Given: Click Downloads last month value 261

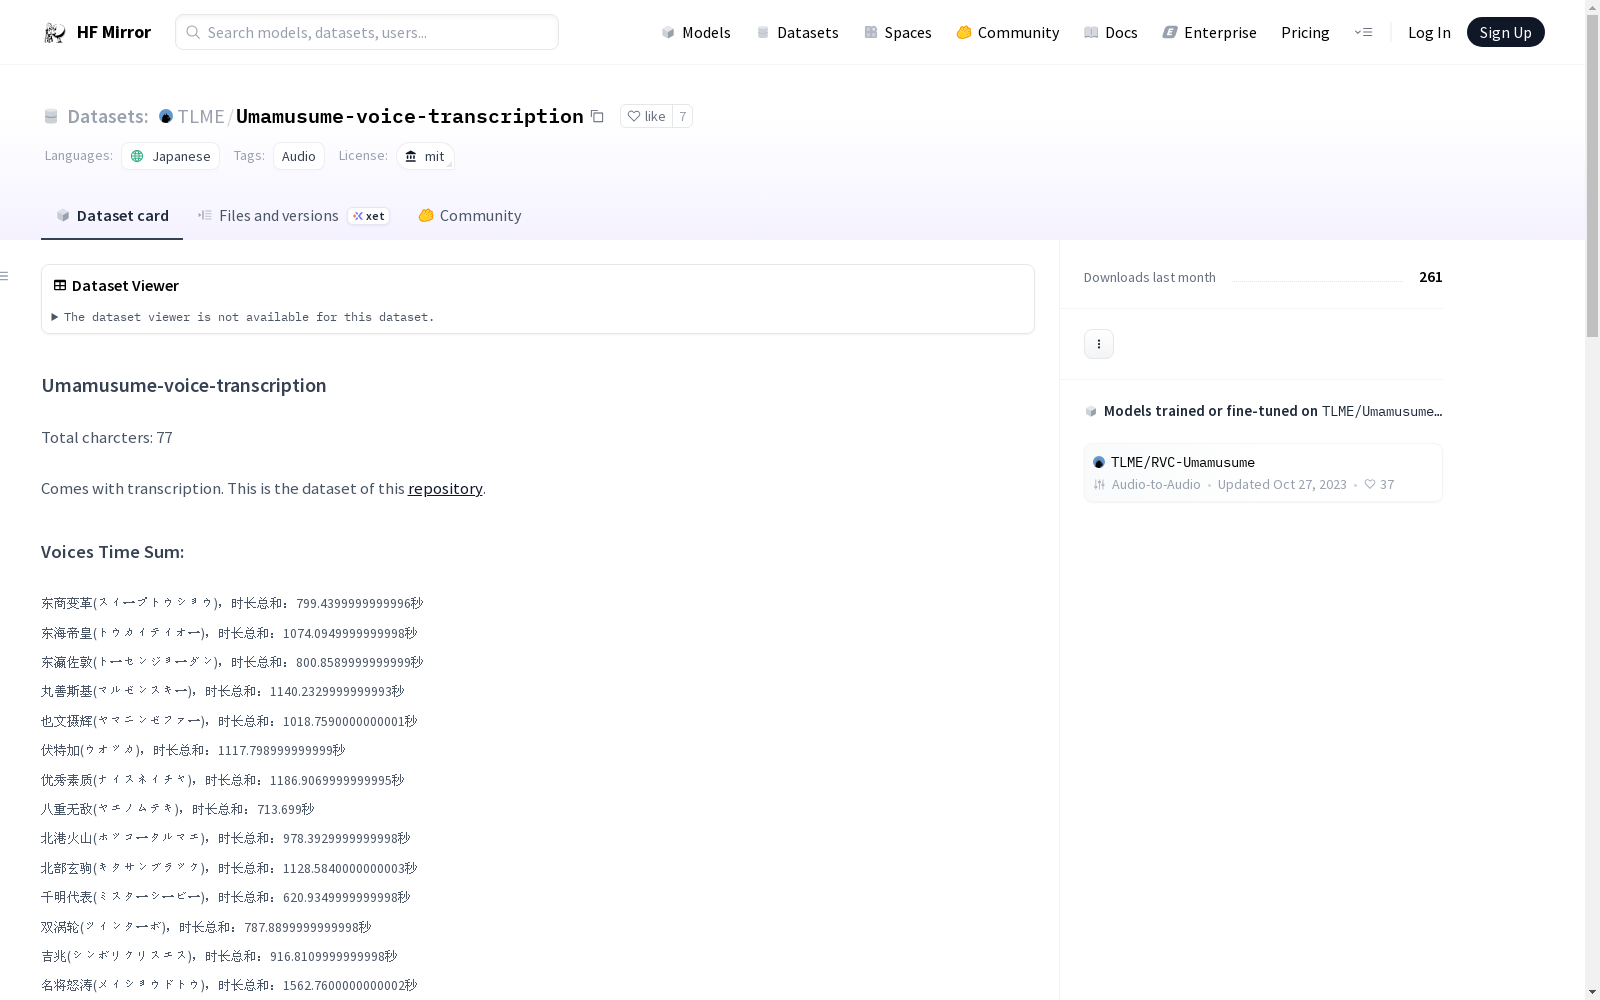Looking at the screenshot, I should [x=1430, y=277].
